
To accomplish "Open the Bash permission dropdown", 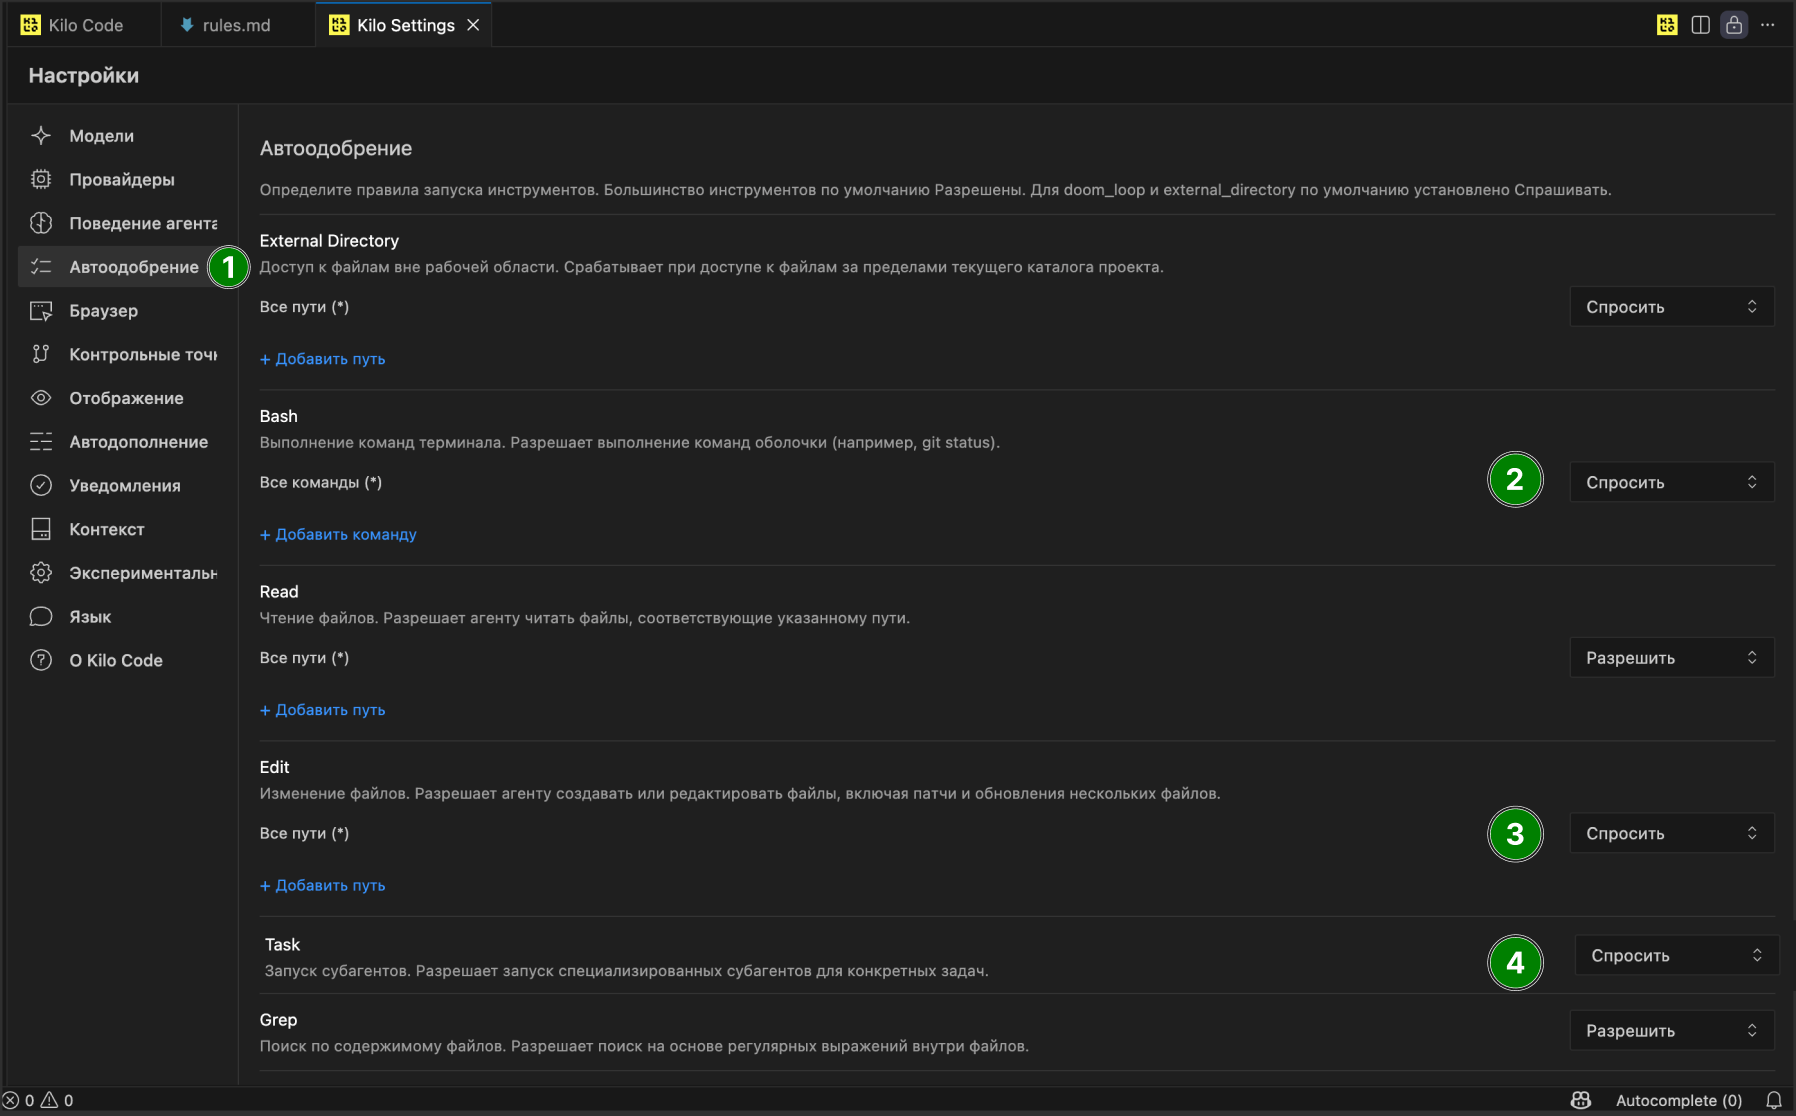I will tap(1671, 482).
